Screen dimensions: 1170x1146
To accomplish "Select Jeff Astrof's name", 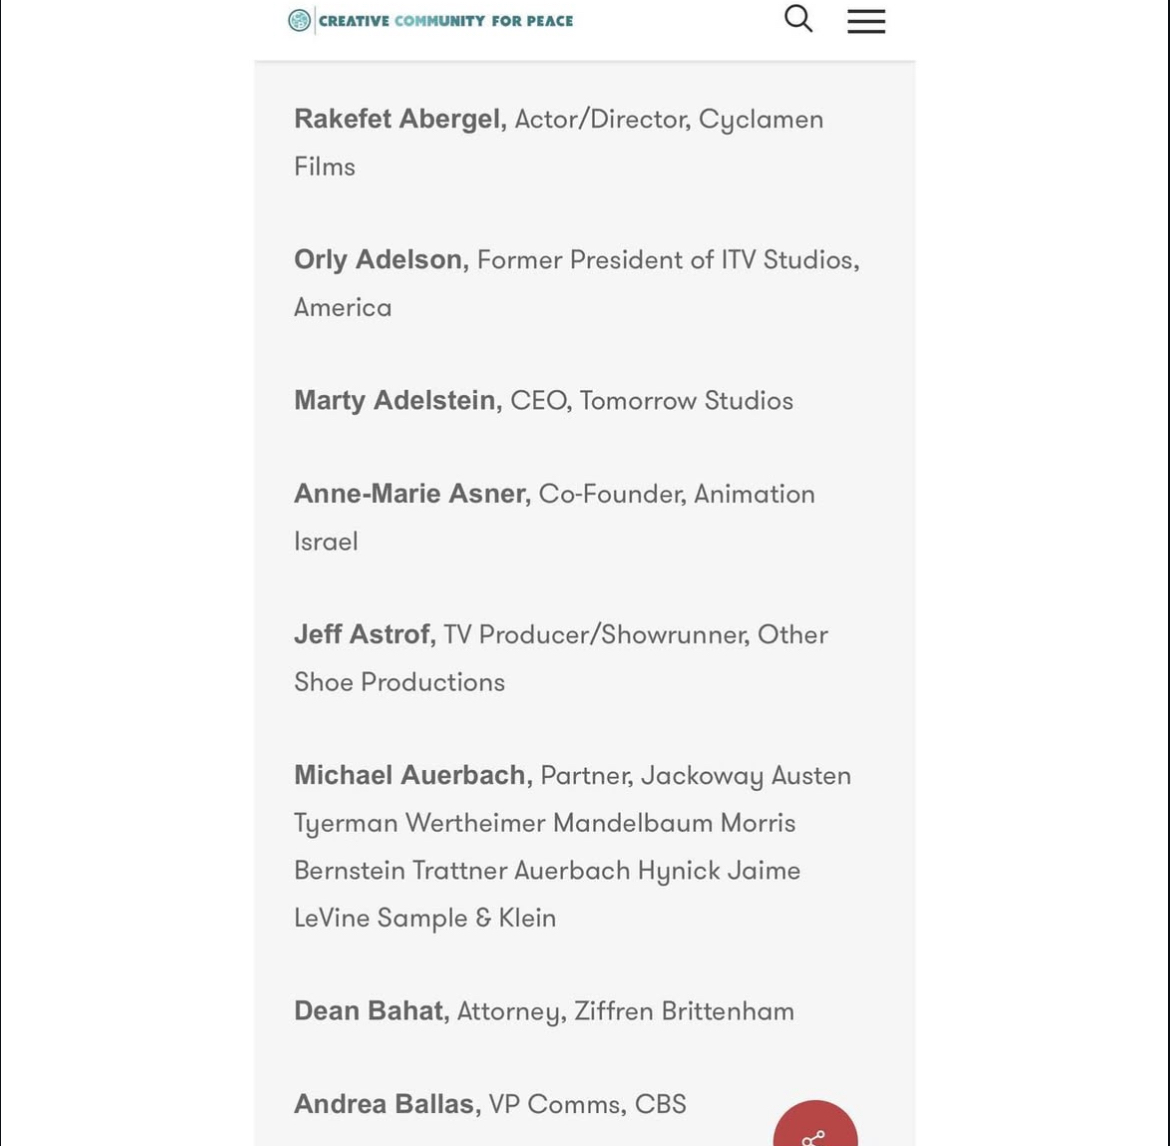I will pos(365,634).
